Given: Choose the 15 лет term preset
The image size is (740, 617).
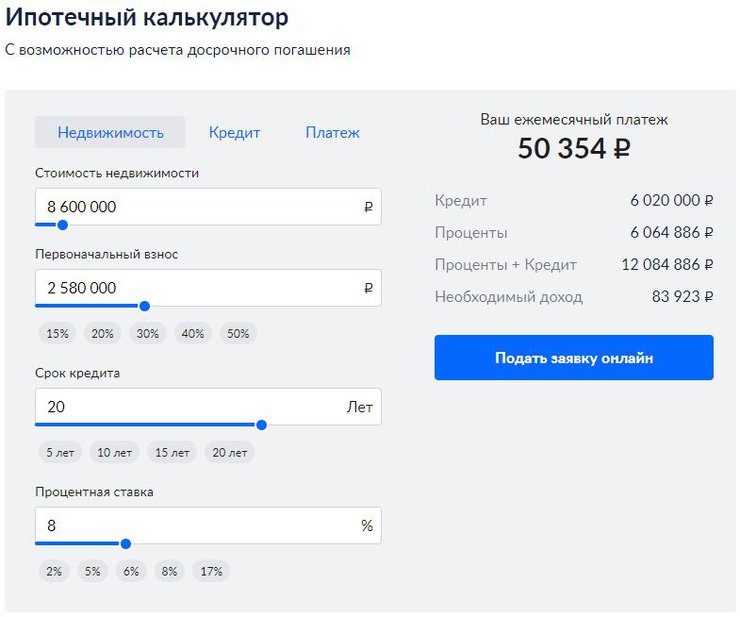Looking at the screenshot, I should point(171,453).
